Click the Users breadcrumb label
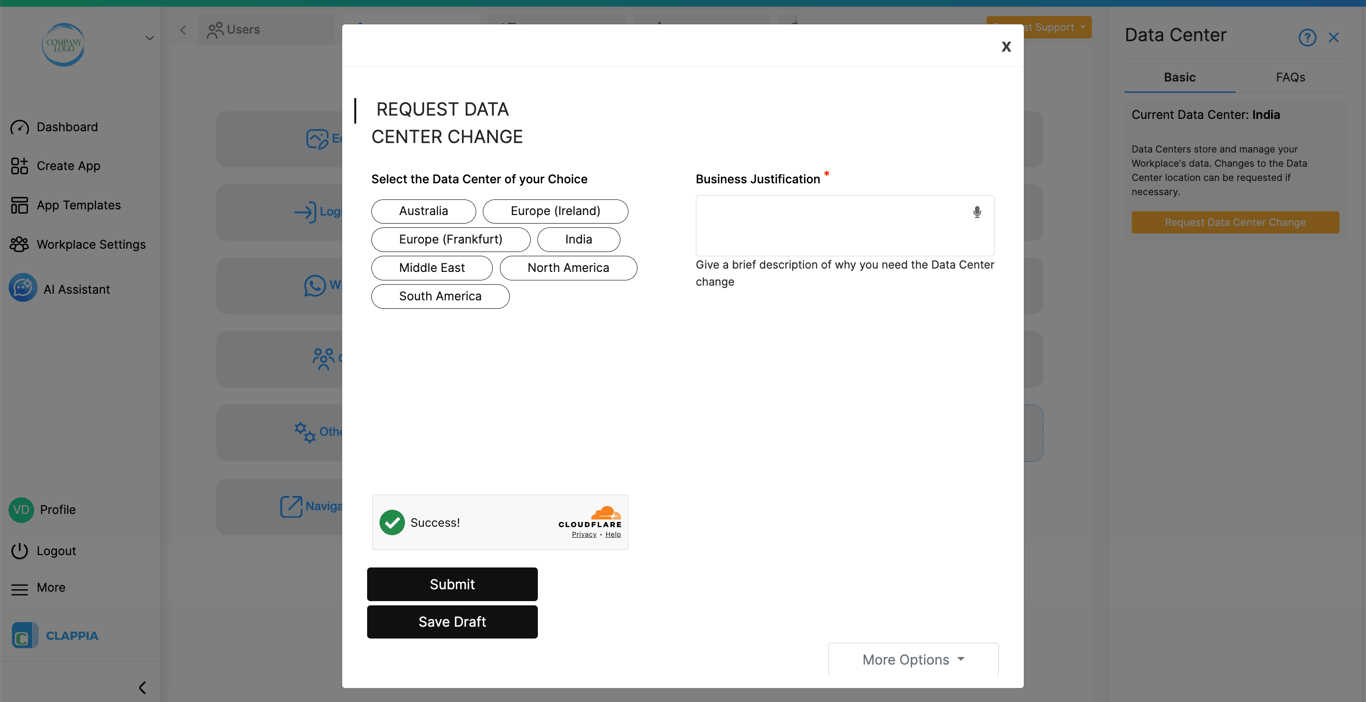Screen dimensions: 1366x702 (x=243, y=30)
